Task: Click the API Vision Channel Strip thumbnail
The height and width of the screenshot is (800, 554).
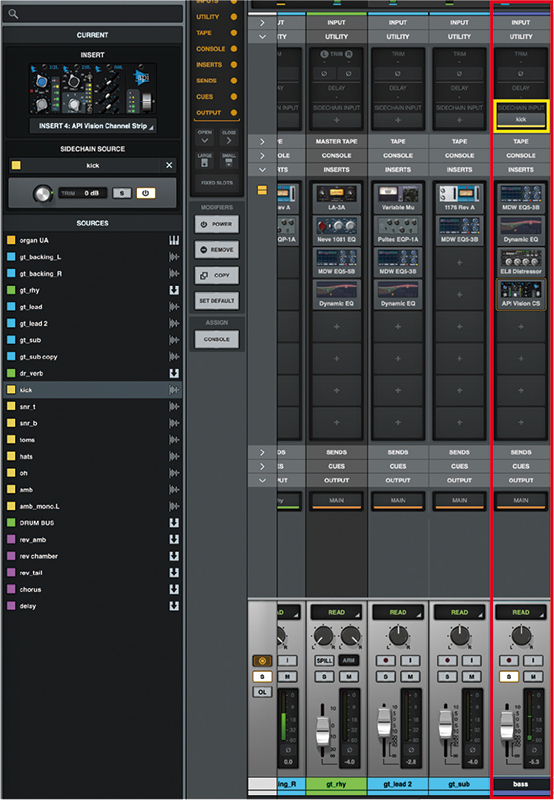Action: 92,89
